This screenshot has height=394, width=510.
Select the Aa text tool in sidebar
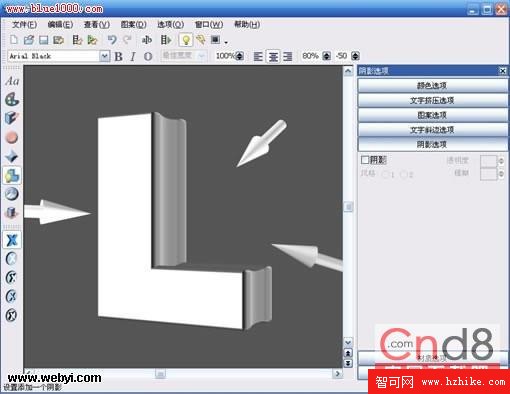pos(12,81)
